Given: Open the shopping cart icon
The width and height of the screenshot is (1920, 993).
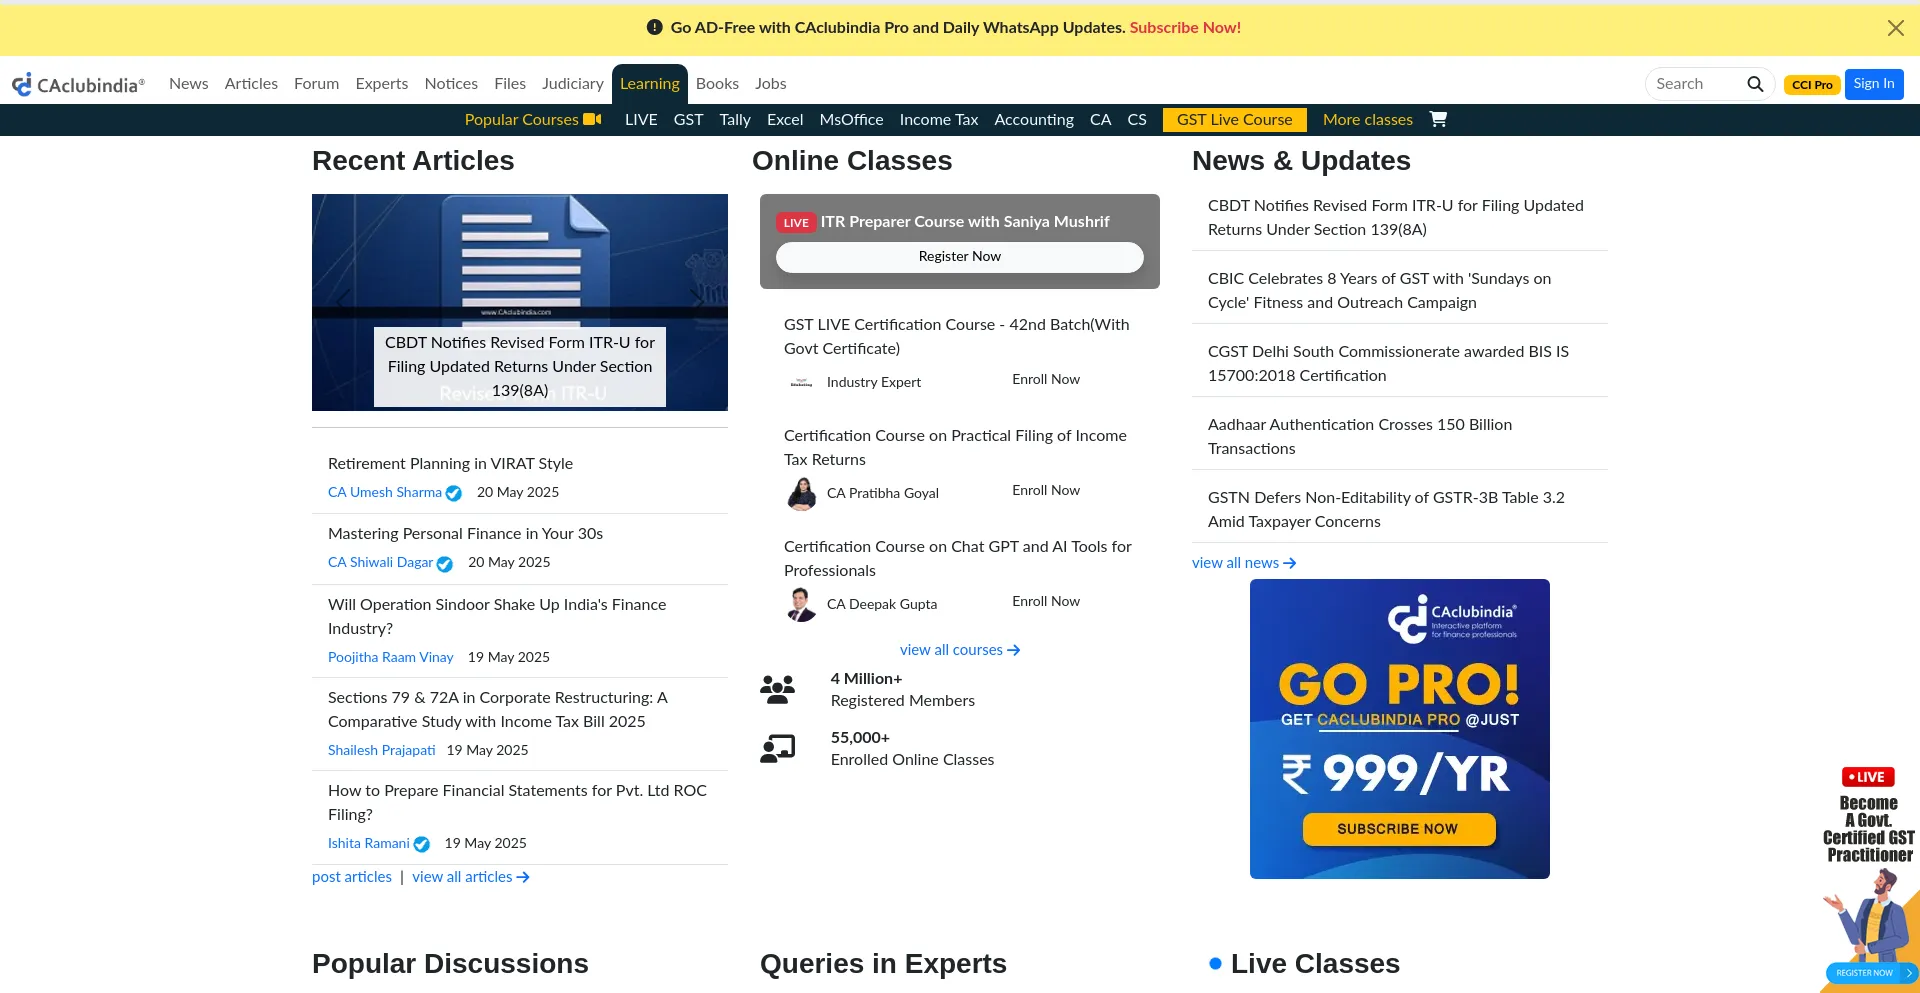Looking at the screenshot, I should [1438, 119].
